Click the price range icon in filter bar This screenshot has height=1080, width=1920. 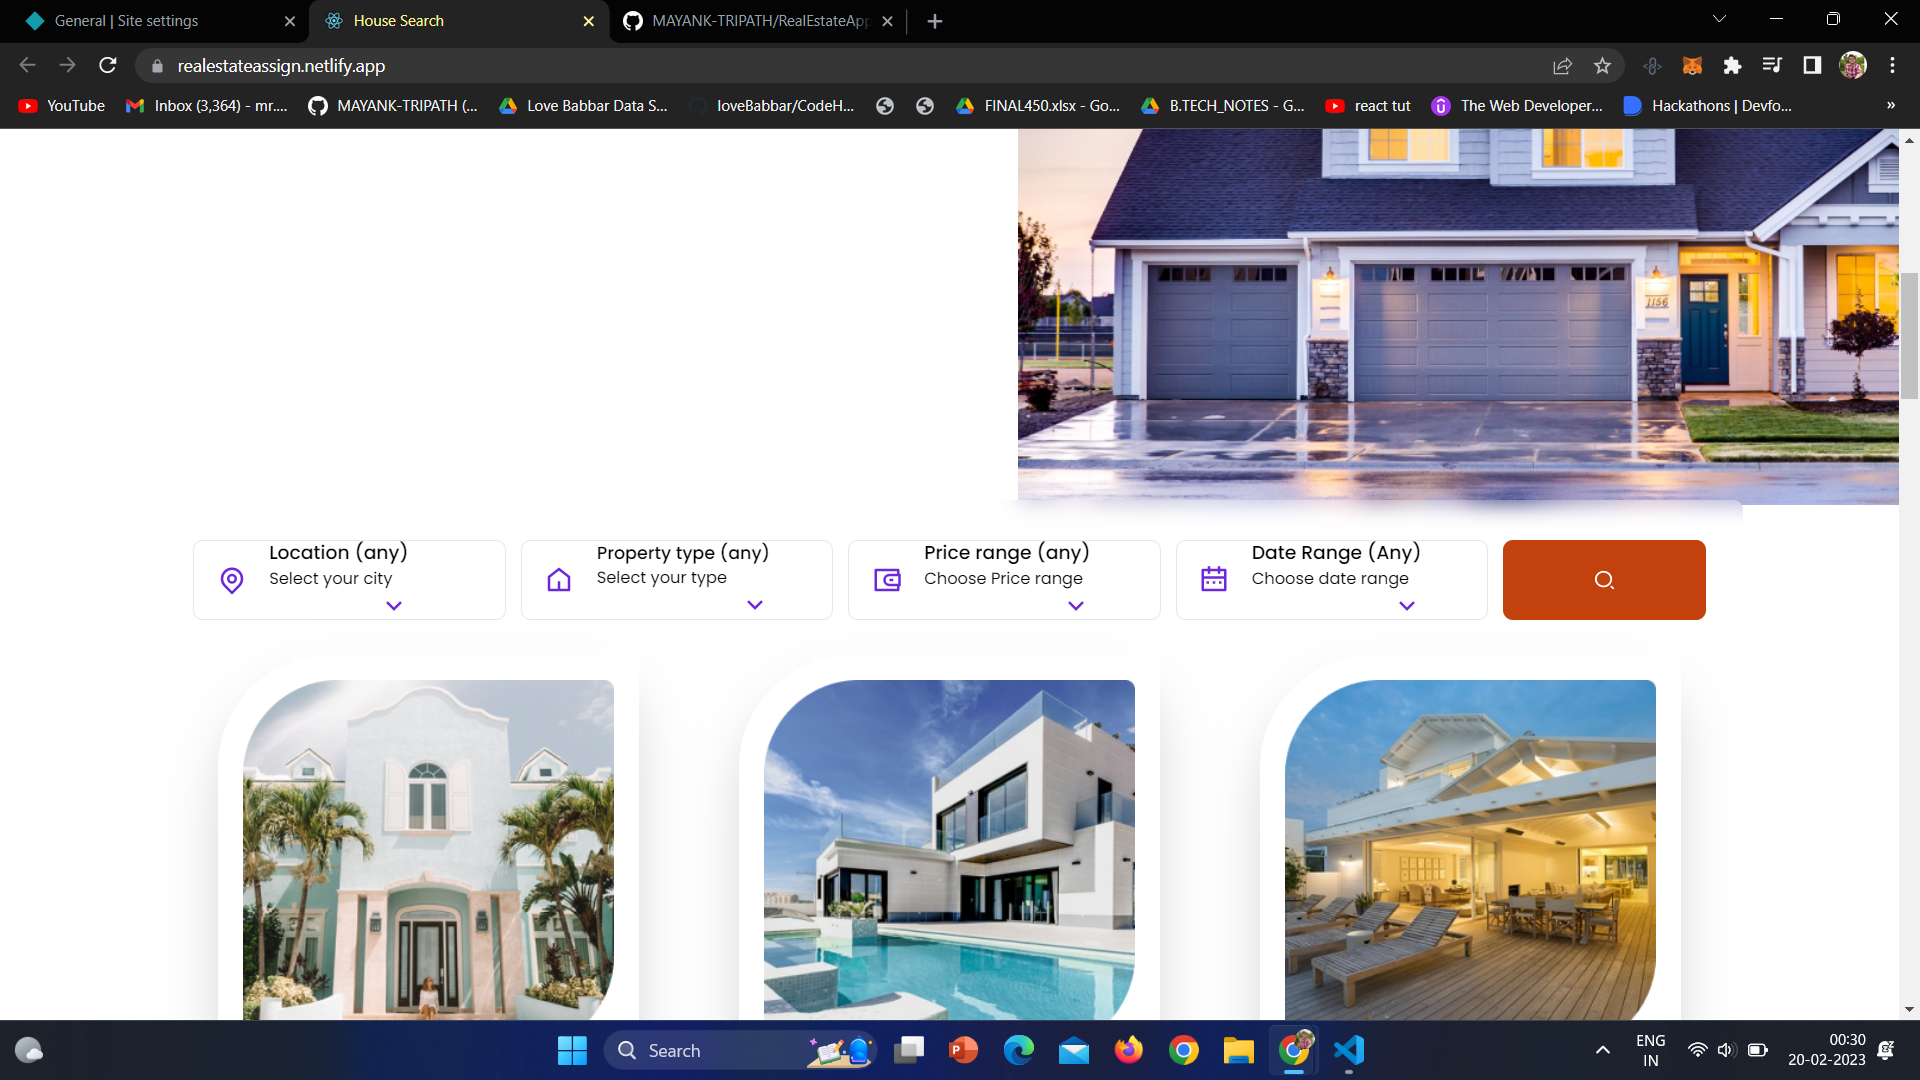pos(887,580)
